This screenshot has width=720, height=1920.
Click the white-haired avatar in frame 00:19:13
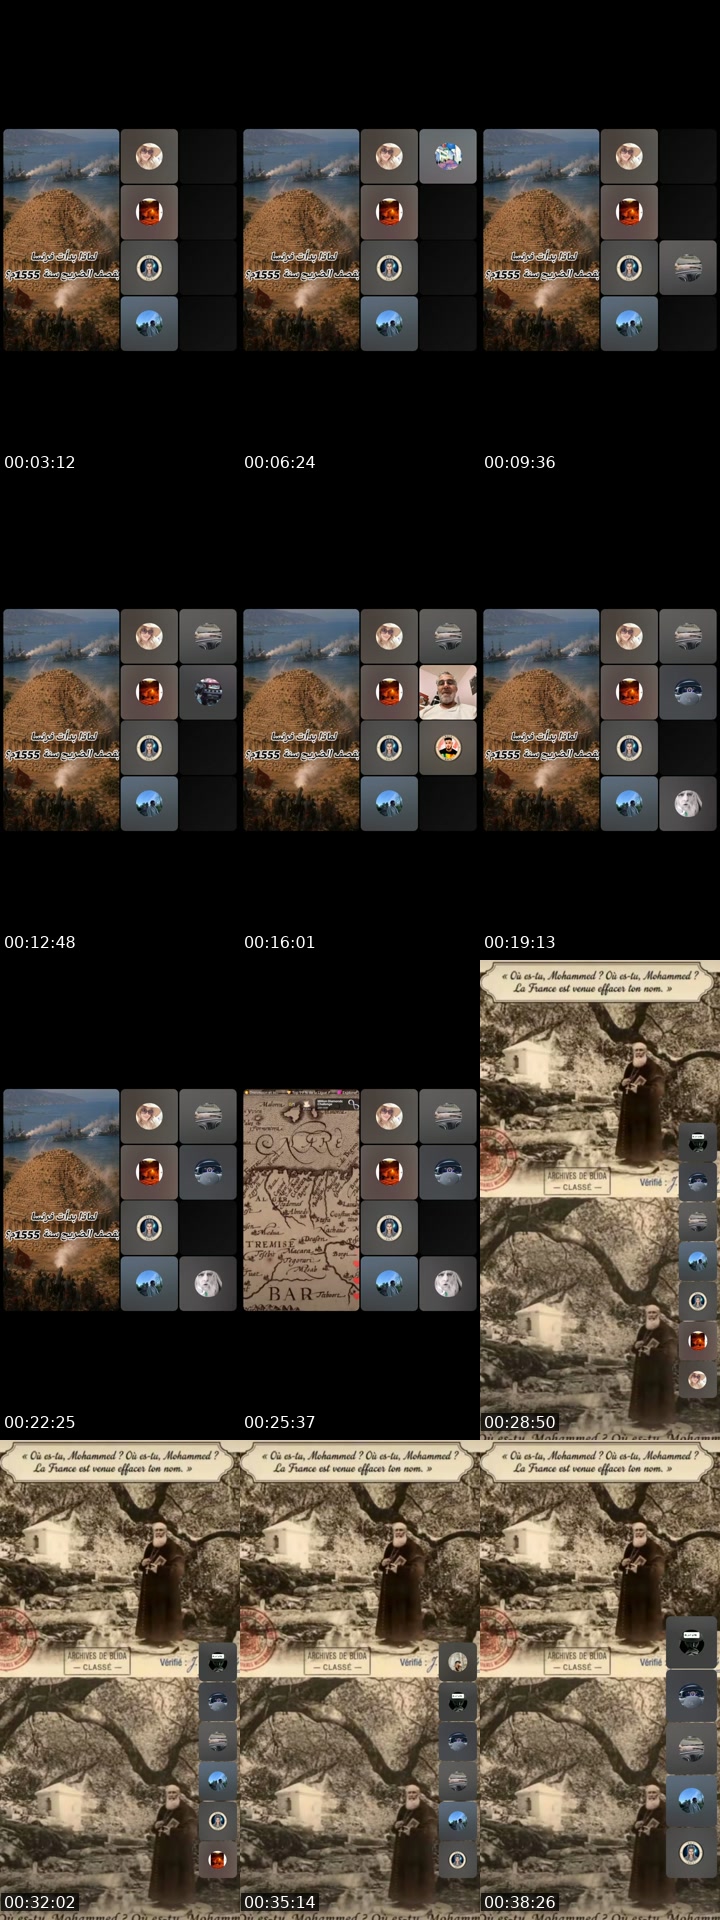[688, 803]
